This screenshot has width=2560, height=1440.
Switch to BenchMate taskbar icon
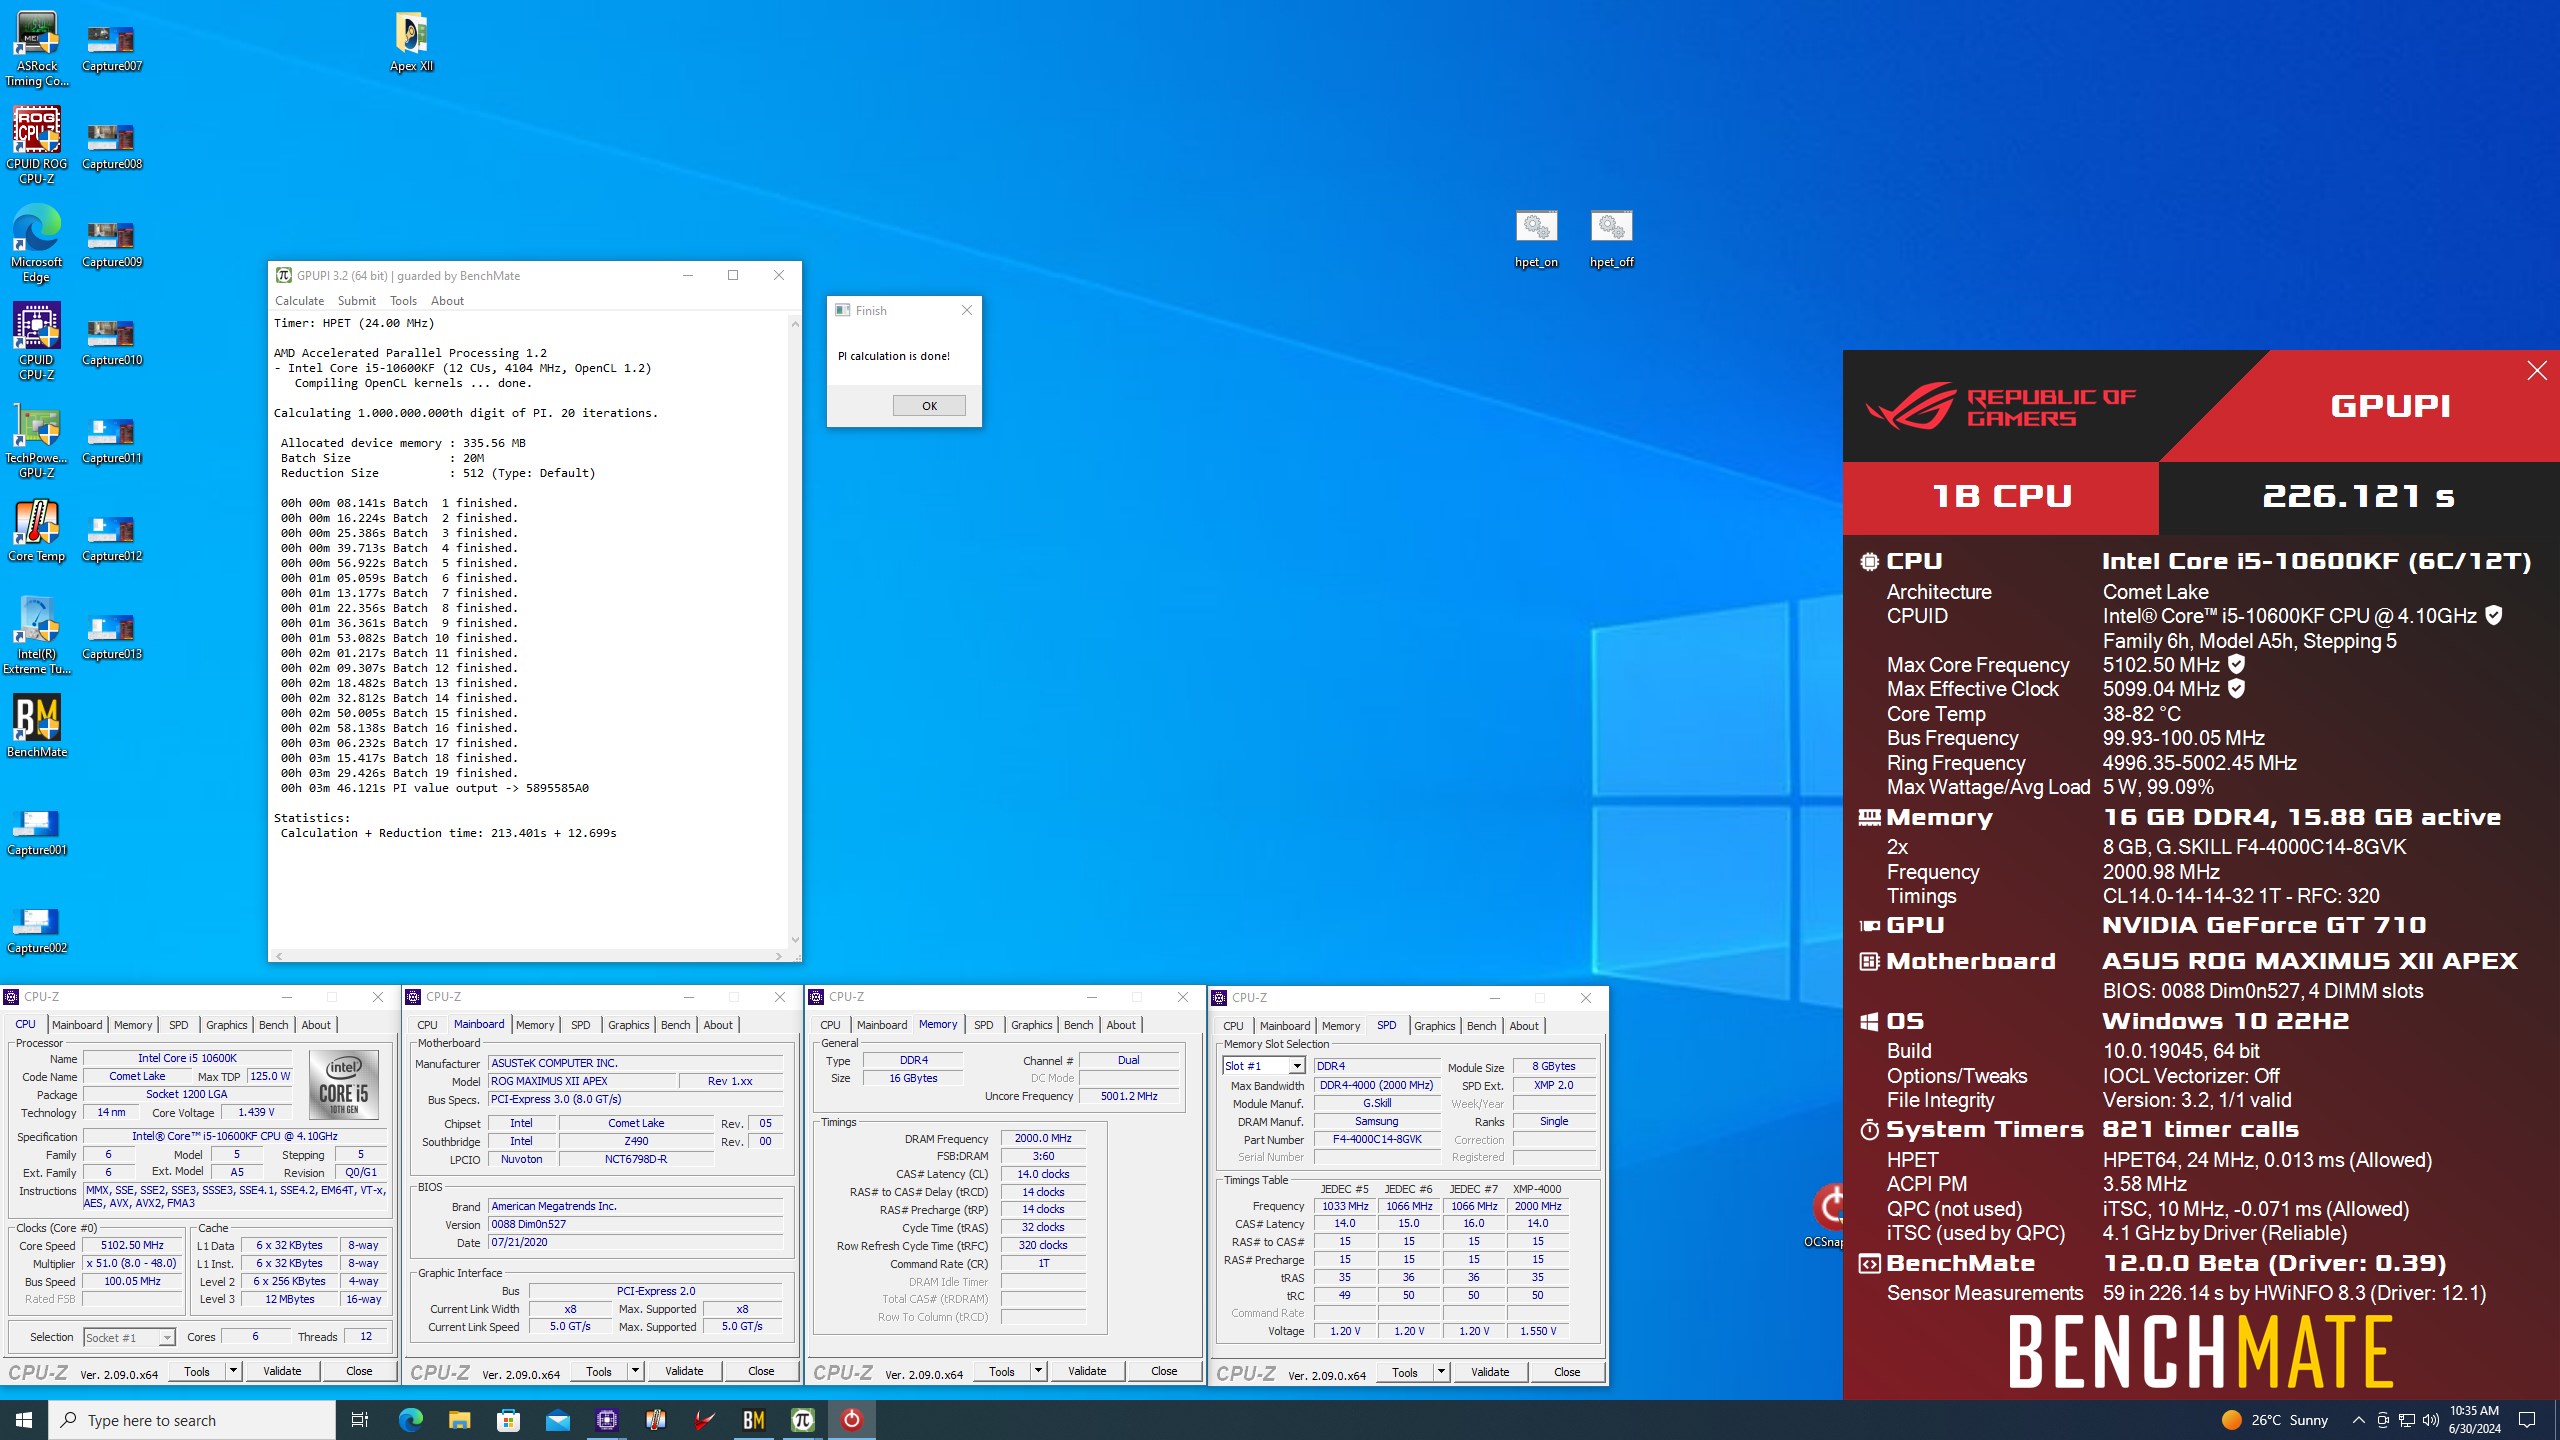[x=753, y=1420]
